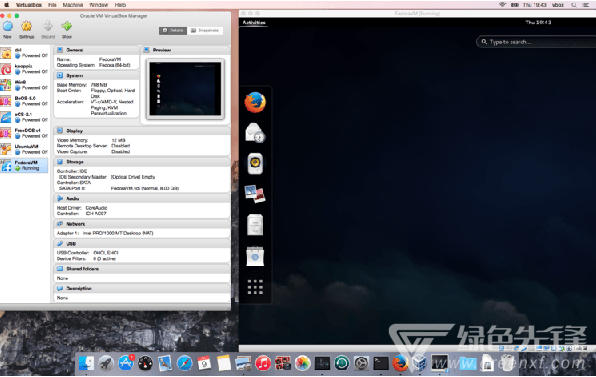Switch to the Snapshots view

click(x=205, y=30)
